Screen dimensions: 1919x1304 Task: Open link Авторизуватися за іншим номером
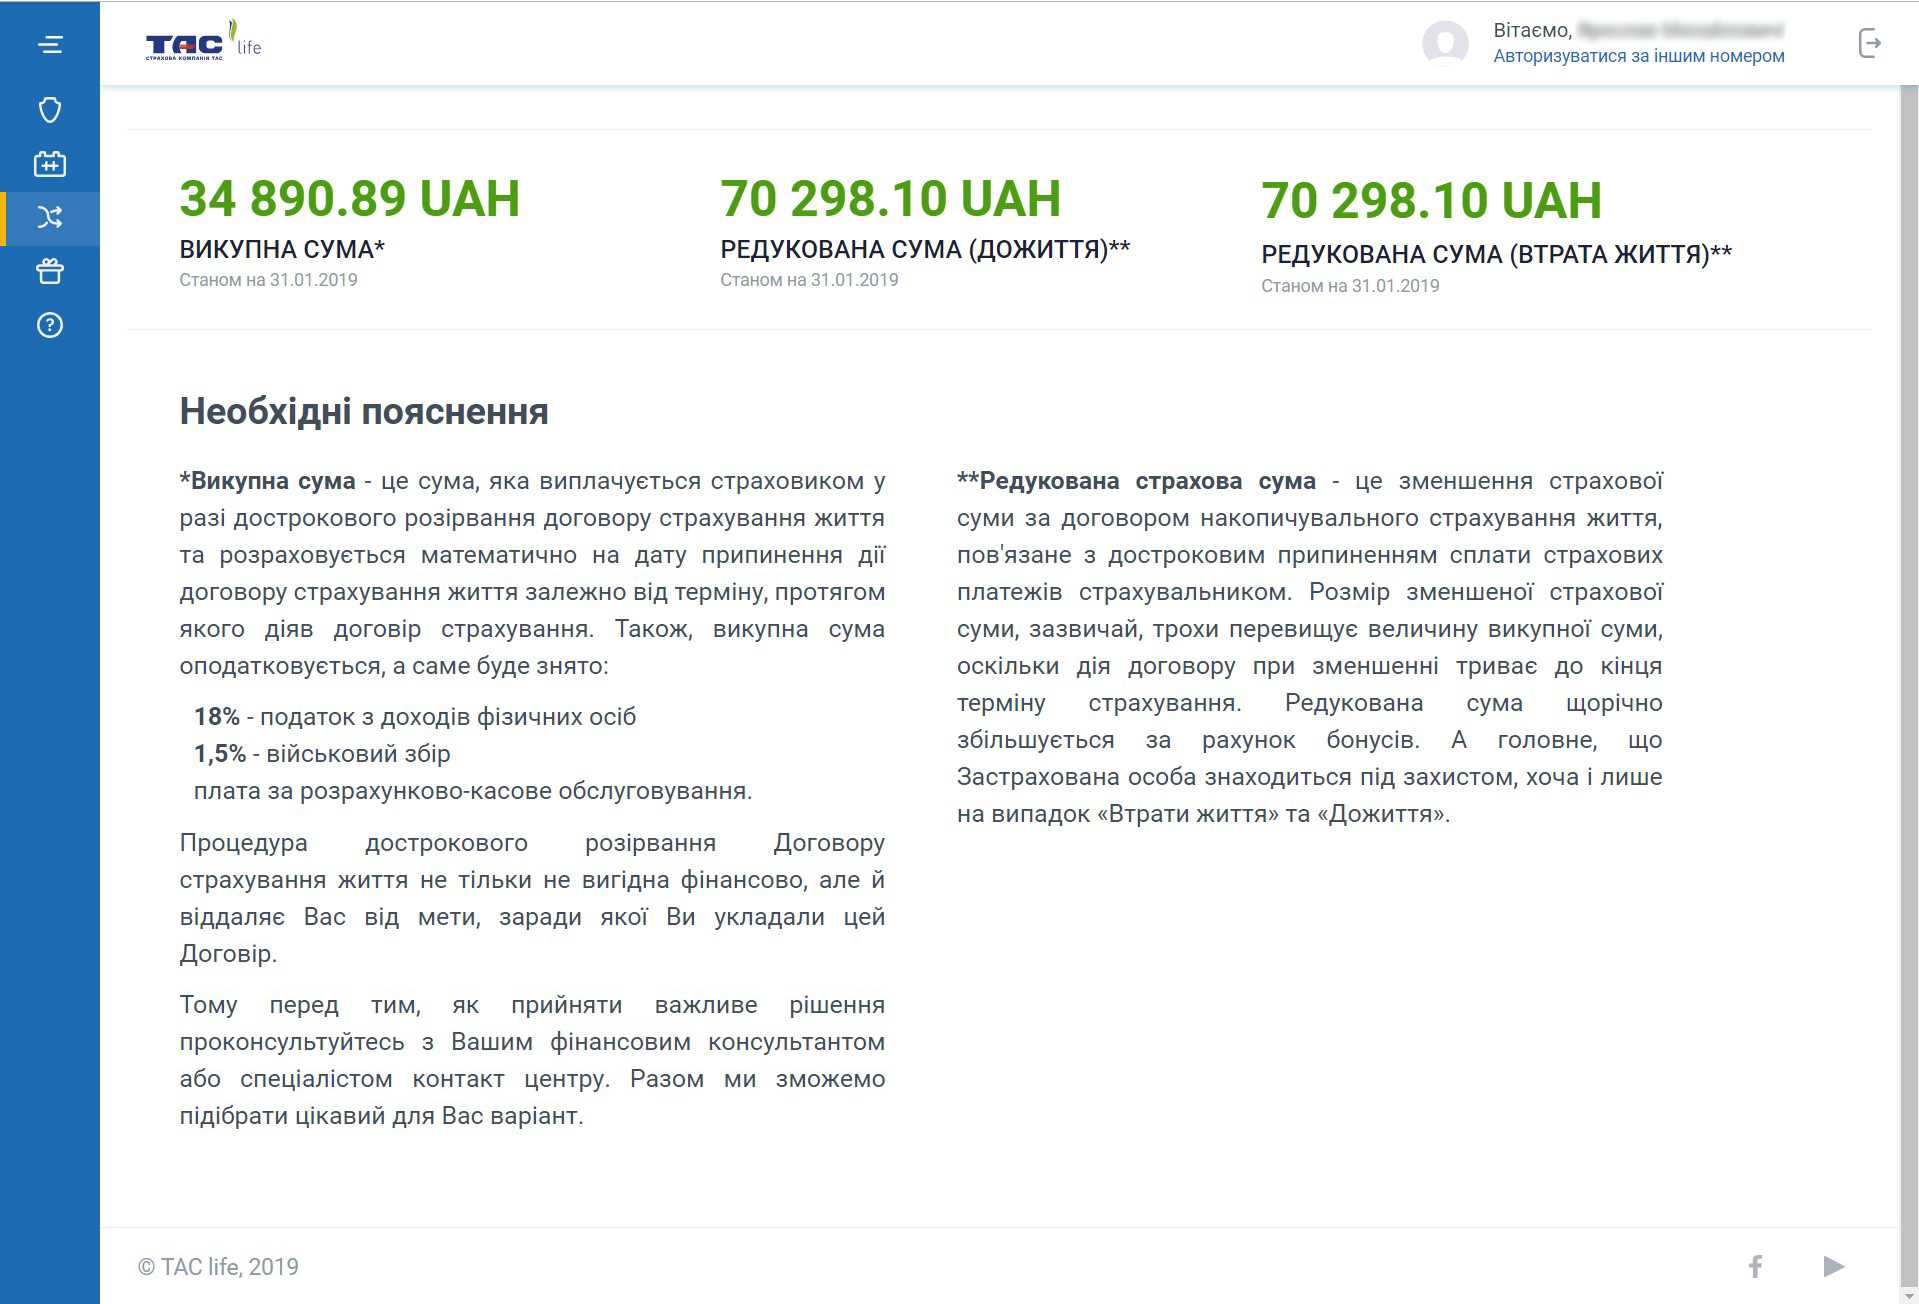click(1638, 56)
